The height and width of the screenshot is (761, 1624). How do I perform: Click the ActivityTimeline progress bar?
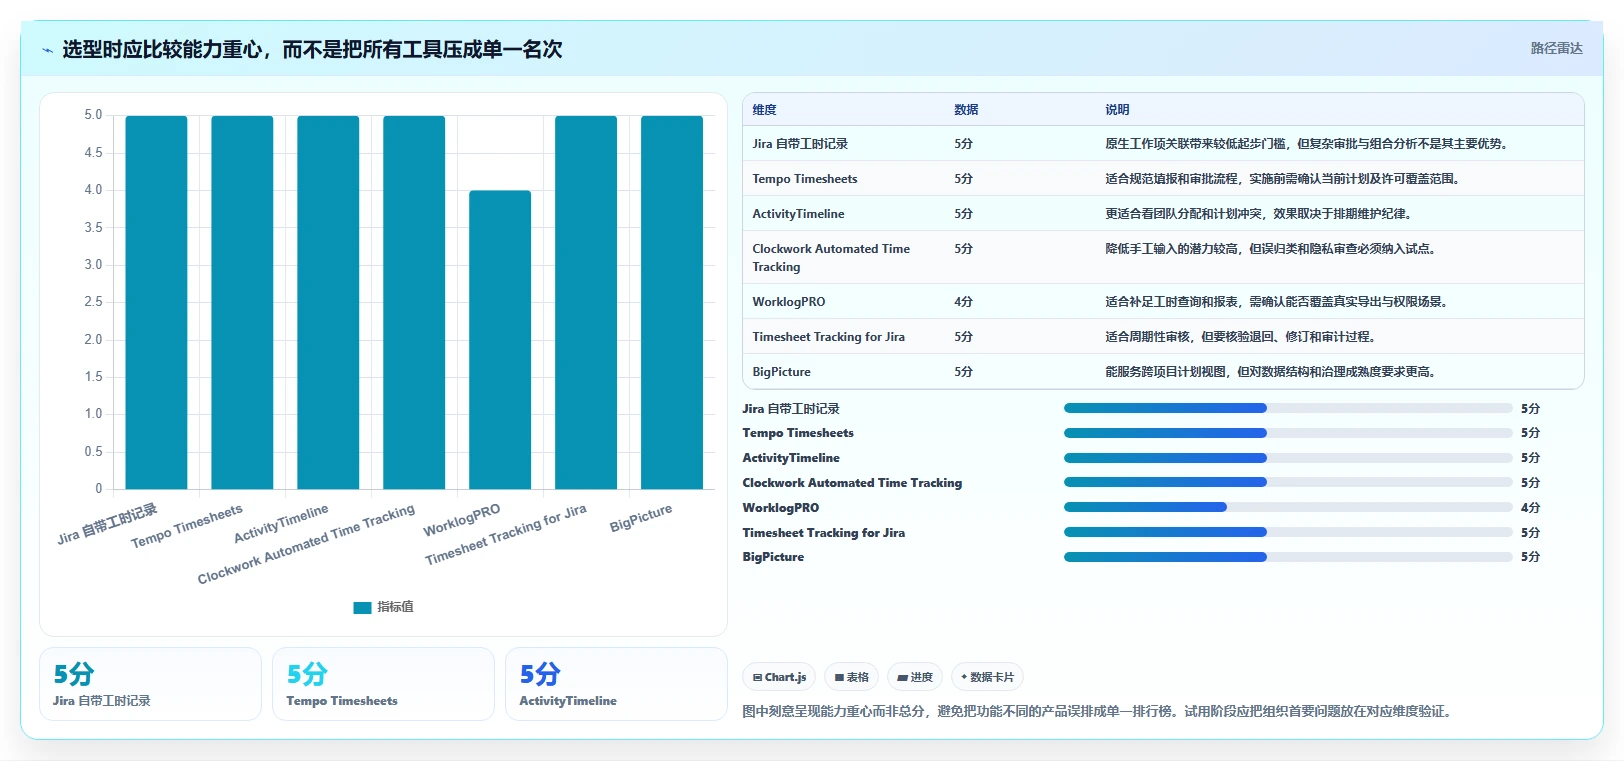click(1288, 458)
